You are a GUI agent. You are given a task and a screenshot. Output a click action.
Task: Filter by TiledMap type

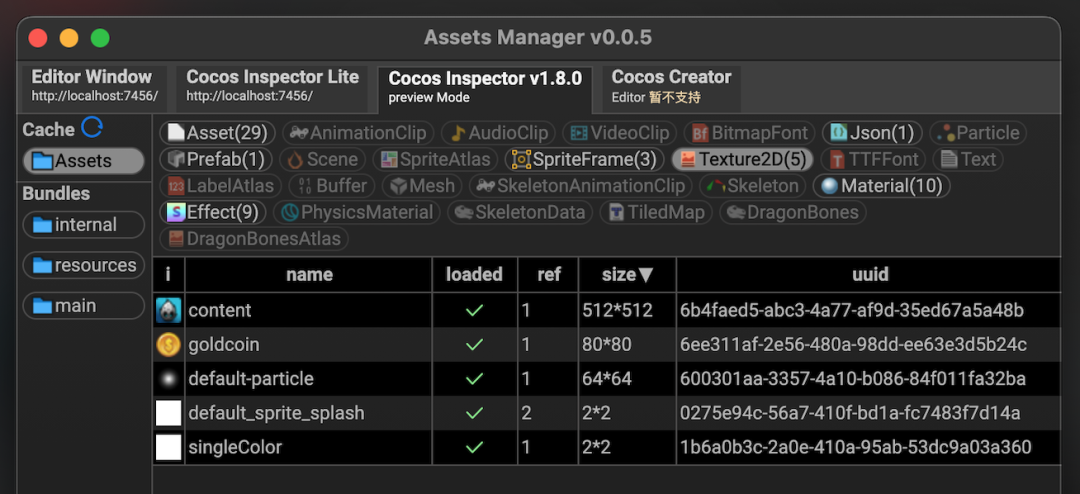pyautogui.click(x=656, y=212)
